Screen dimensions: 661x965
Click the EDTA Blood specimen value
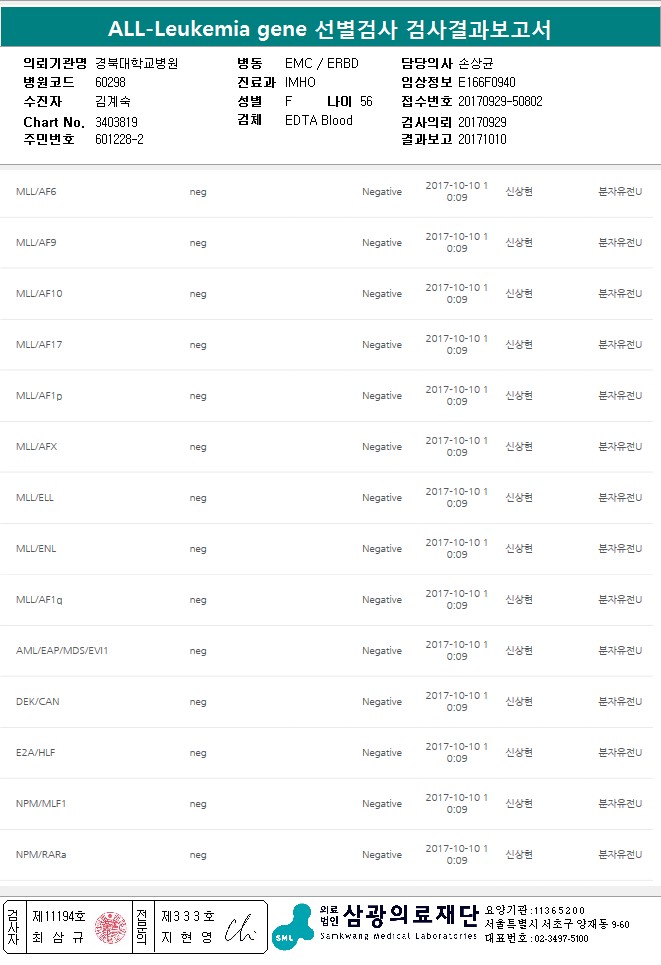(318, 121)
